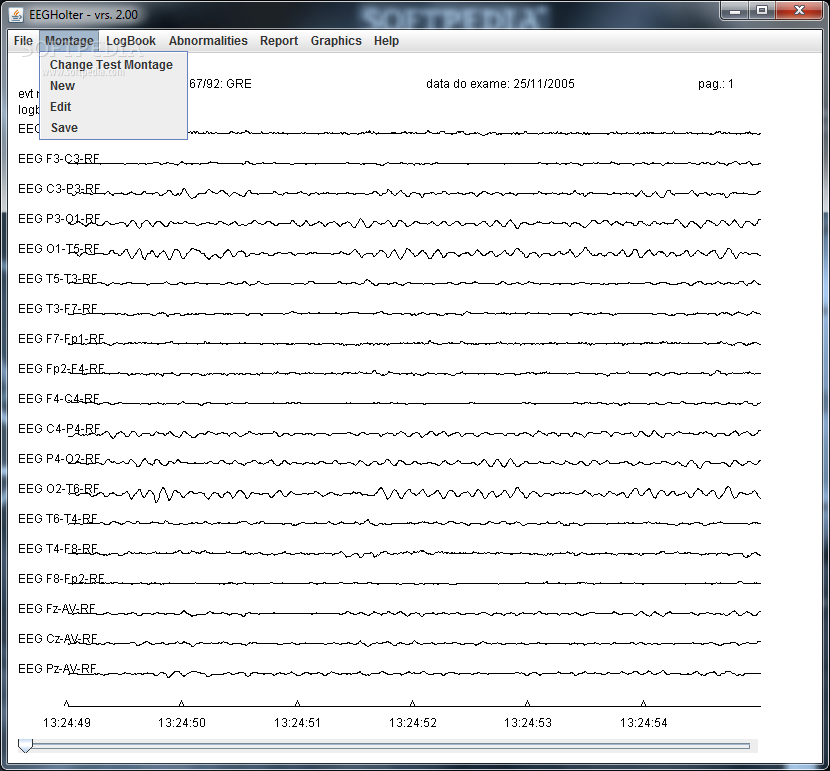The width and height of the screenshot is (830, 771).
Task: Click the 67/92: GRE header text
Action: (x=220, y=84)
